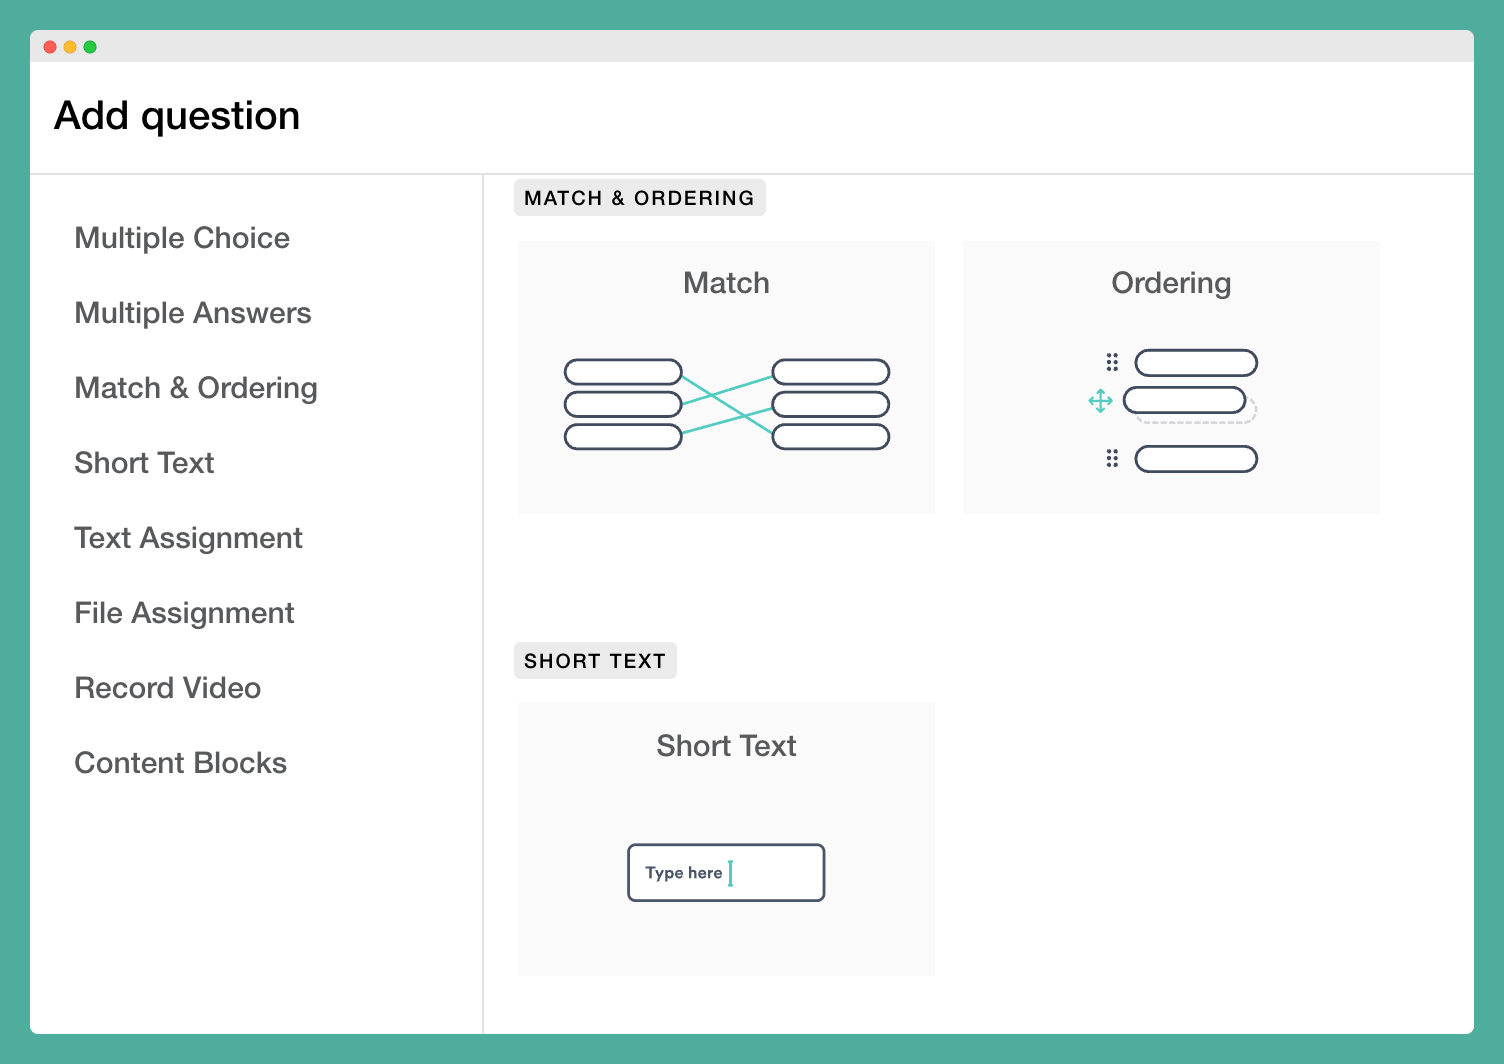Open the Multiple Answers category
The width and height of the screenshot is (1504, 1064).
193,313
